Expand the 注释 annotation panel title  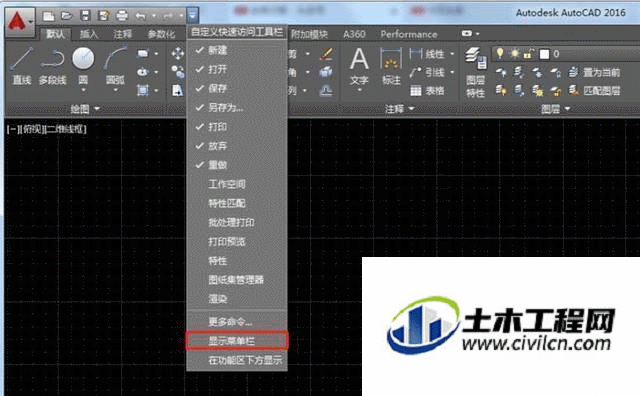pyautogui.click(x=399, y=109)
